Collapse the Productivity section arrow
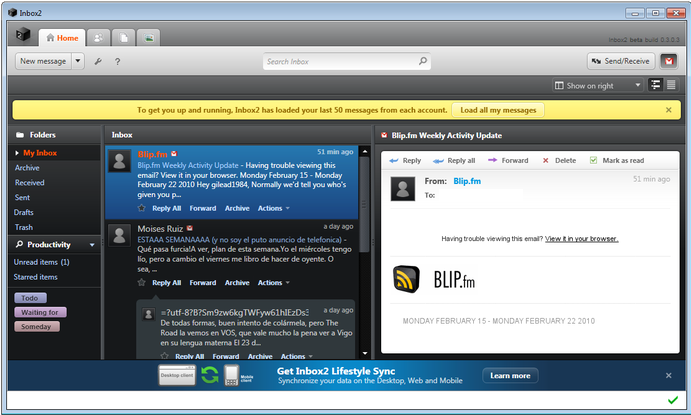The width and height of the screenshot is (691, 415). click(x=92, y=245)
